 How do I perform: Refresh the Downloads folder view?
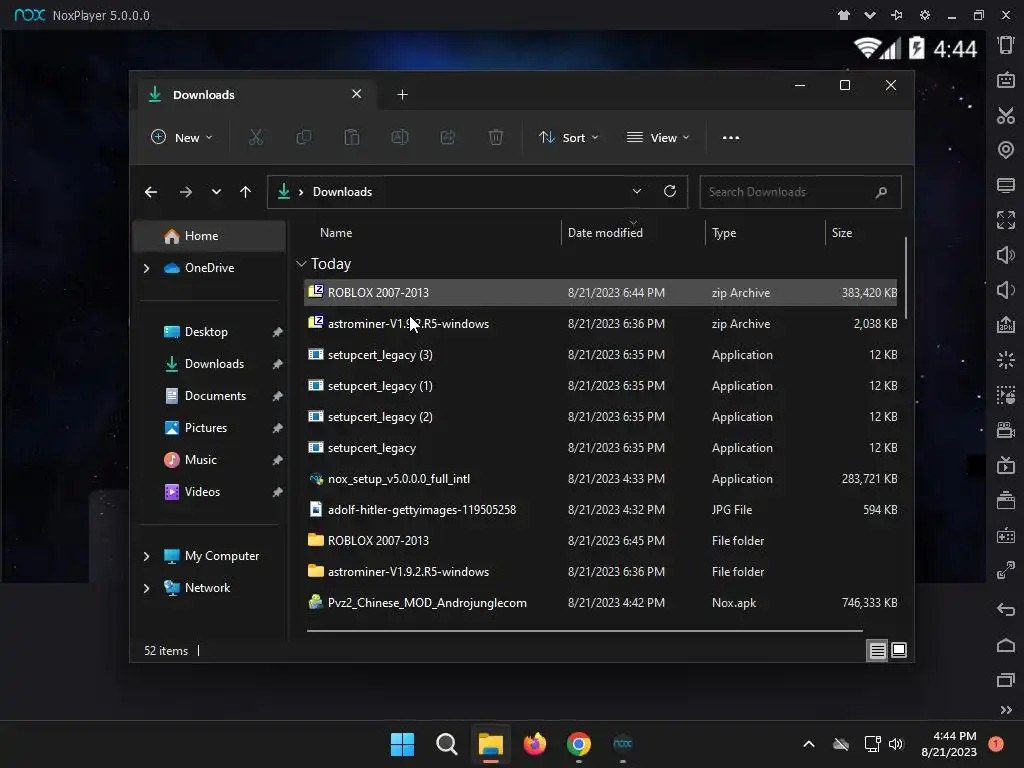pos(669,191)
